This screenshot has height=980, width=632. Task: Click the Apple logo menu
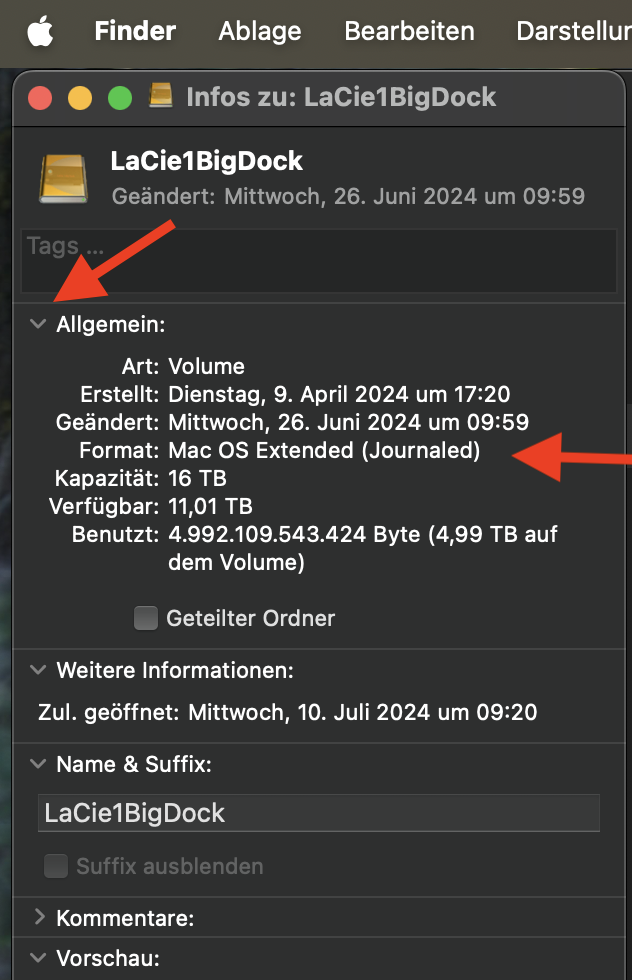point(39,31)
